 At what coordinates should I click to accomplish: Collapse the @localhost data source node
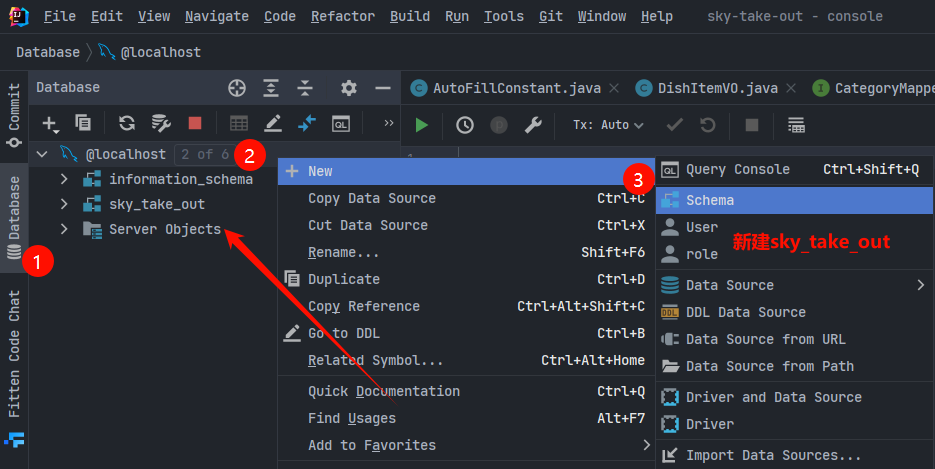(x=42, y=154)
